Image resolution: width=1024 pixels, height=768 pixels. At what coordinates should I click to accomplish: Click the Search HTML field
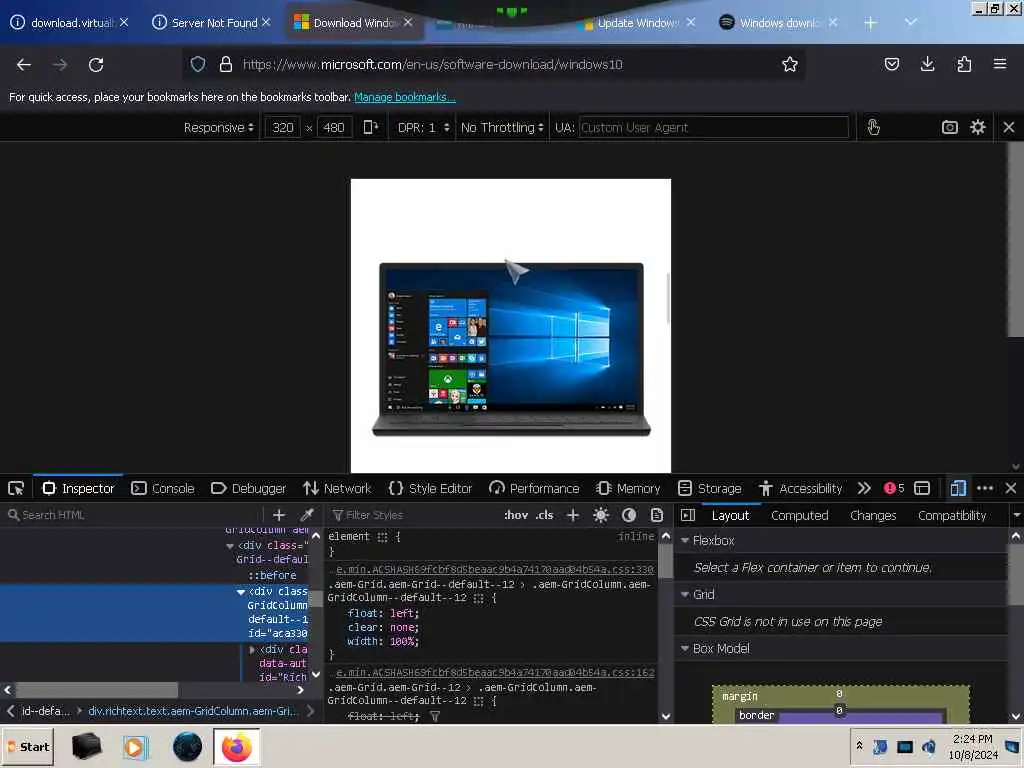(134, 515)
